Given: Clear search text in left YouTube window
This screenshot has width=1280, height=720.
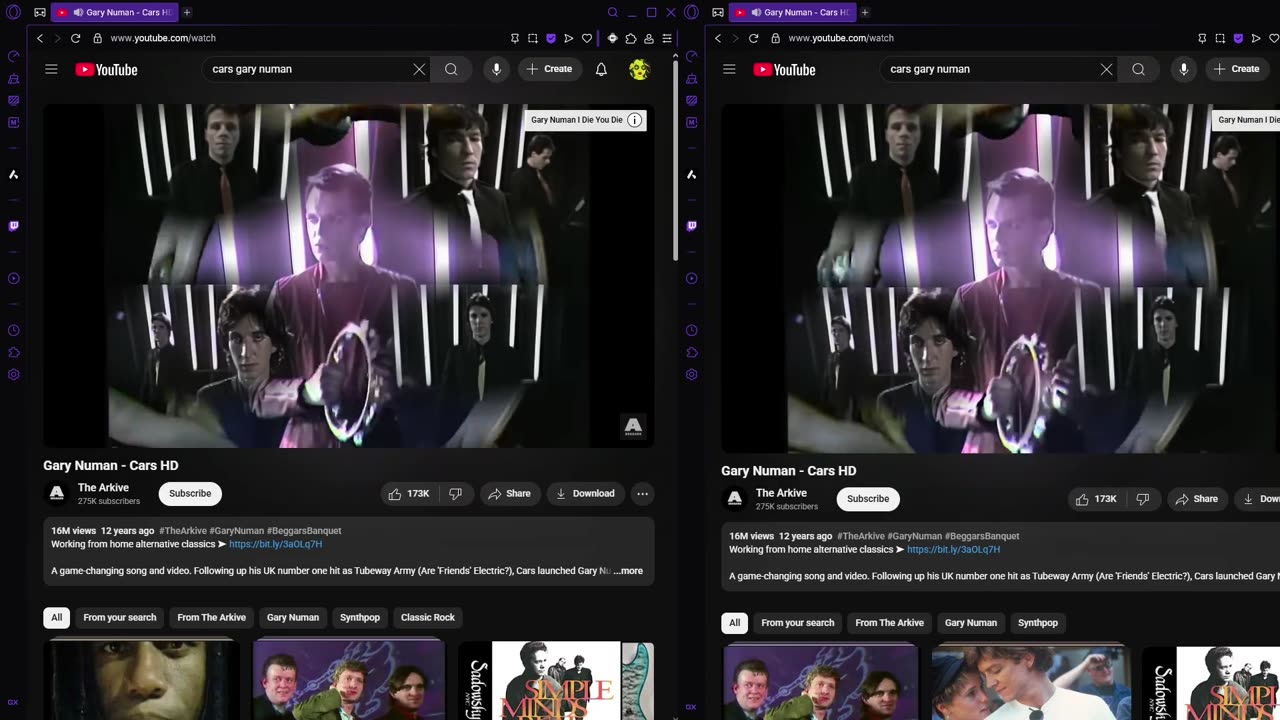Looking at the screenshot, I should (x=419, y=69).
